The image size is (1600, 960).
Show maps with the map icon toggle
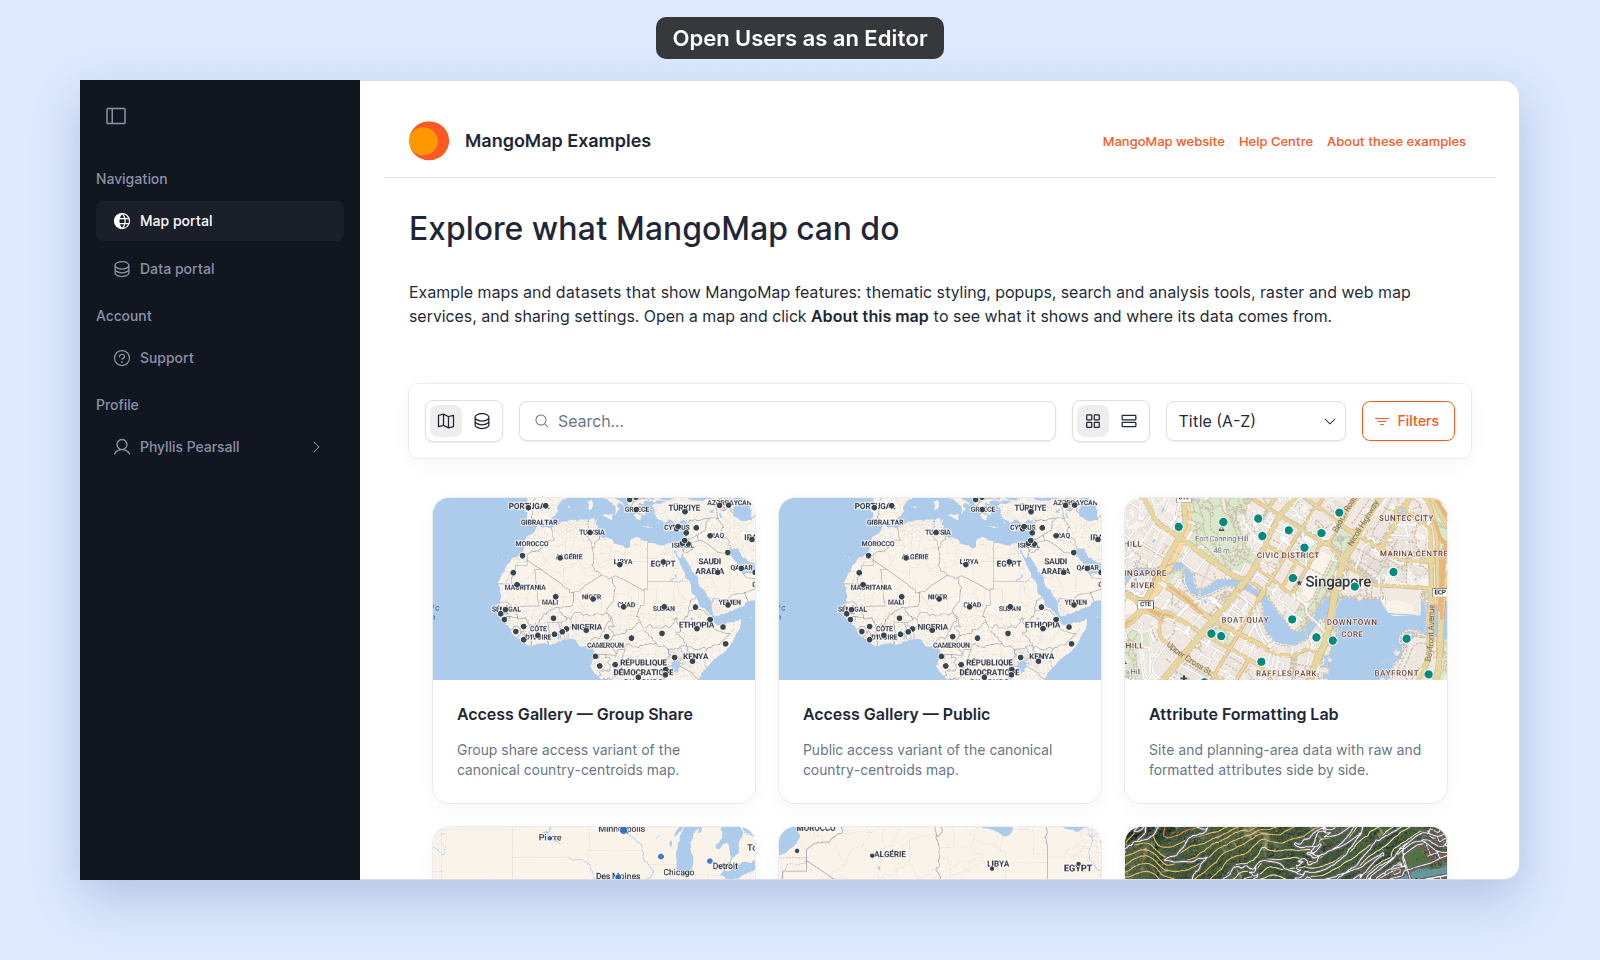tap(446, 421)
